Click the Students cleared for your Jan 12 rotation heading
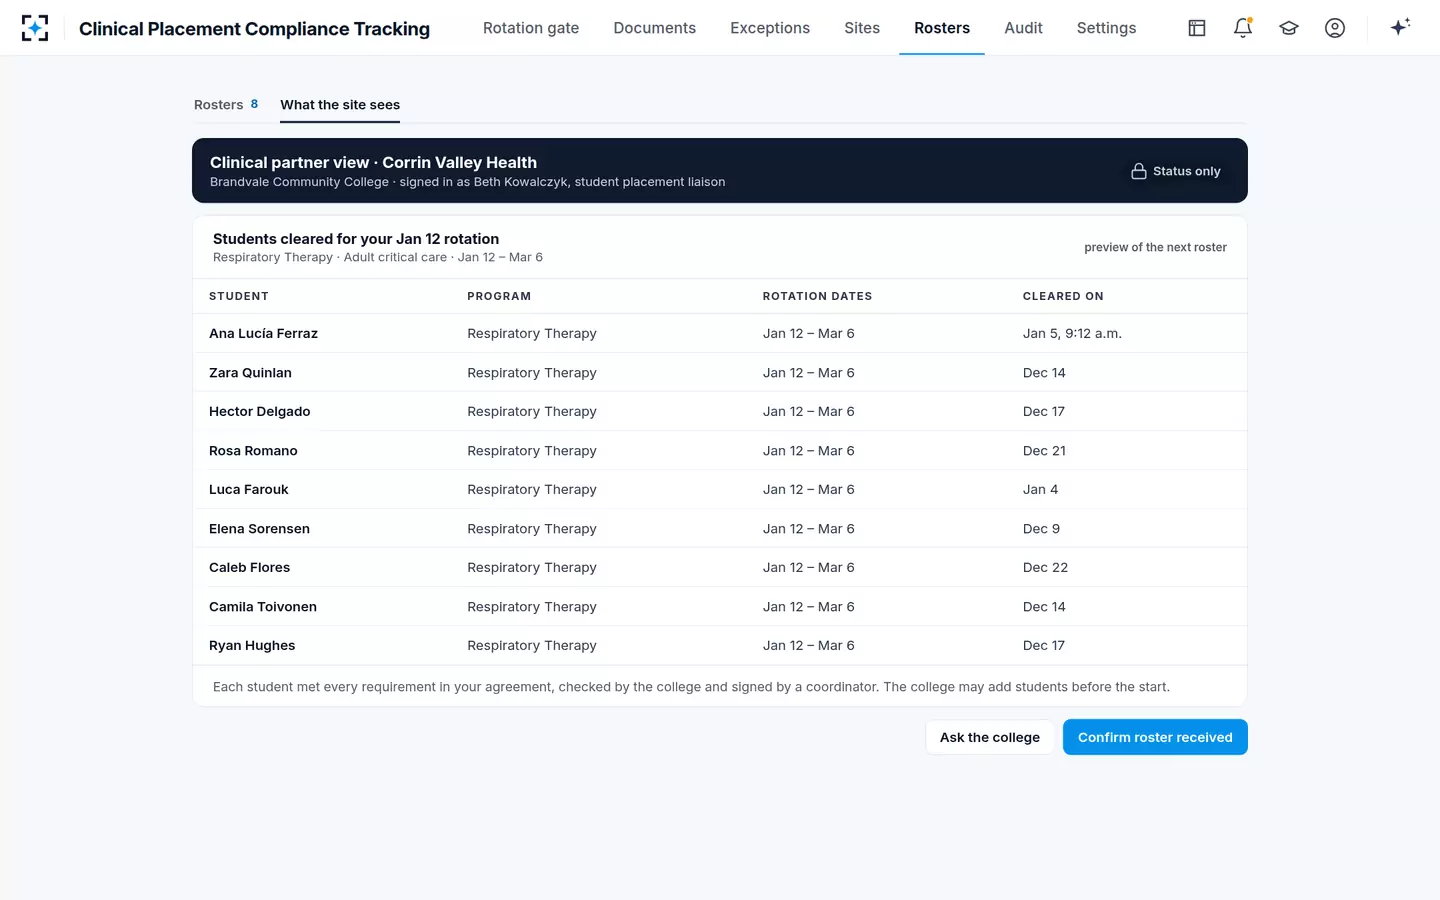Viewport: 1440px width, 900px height. (x=356, y=239)
